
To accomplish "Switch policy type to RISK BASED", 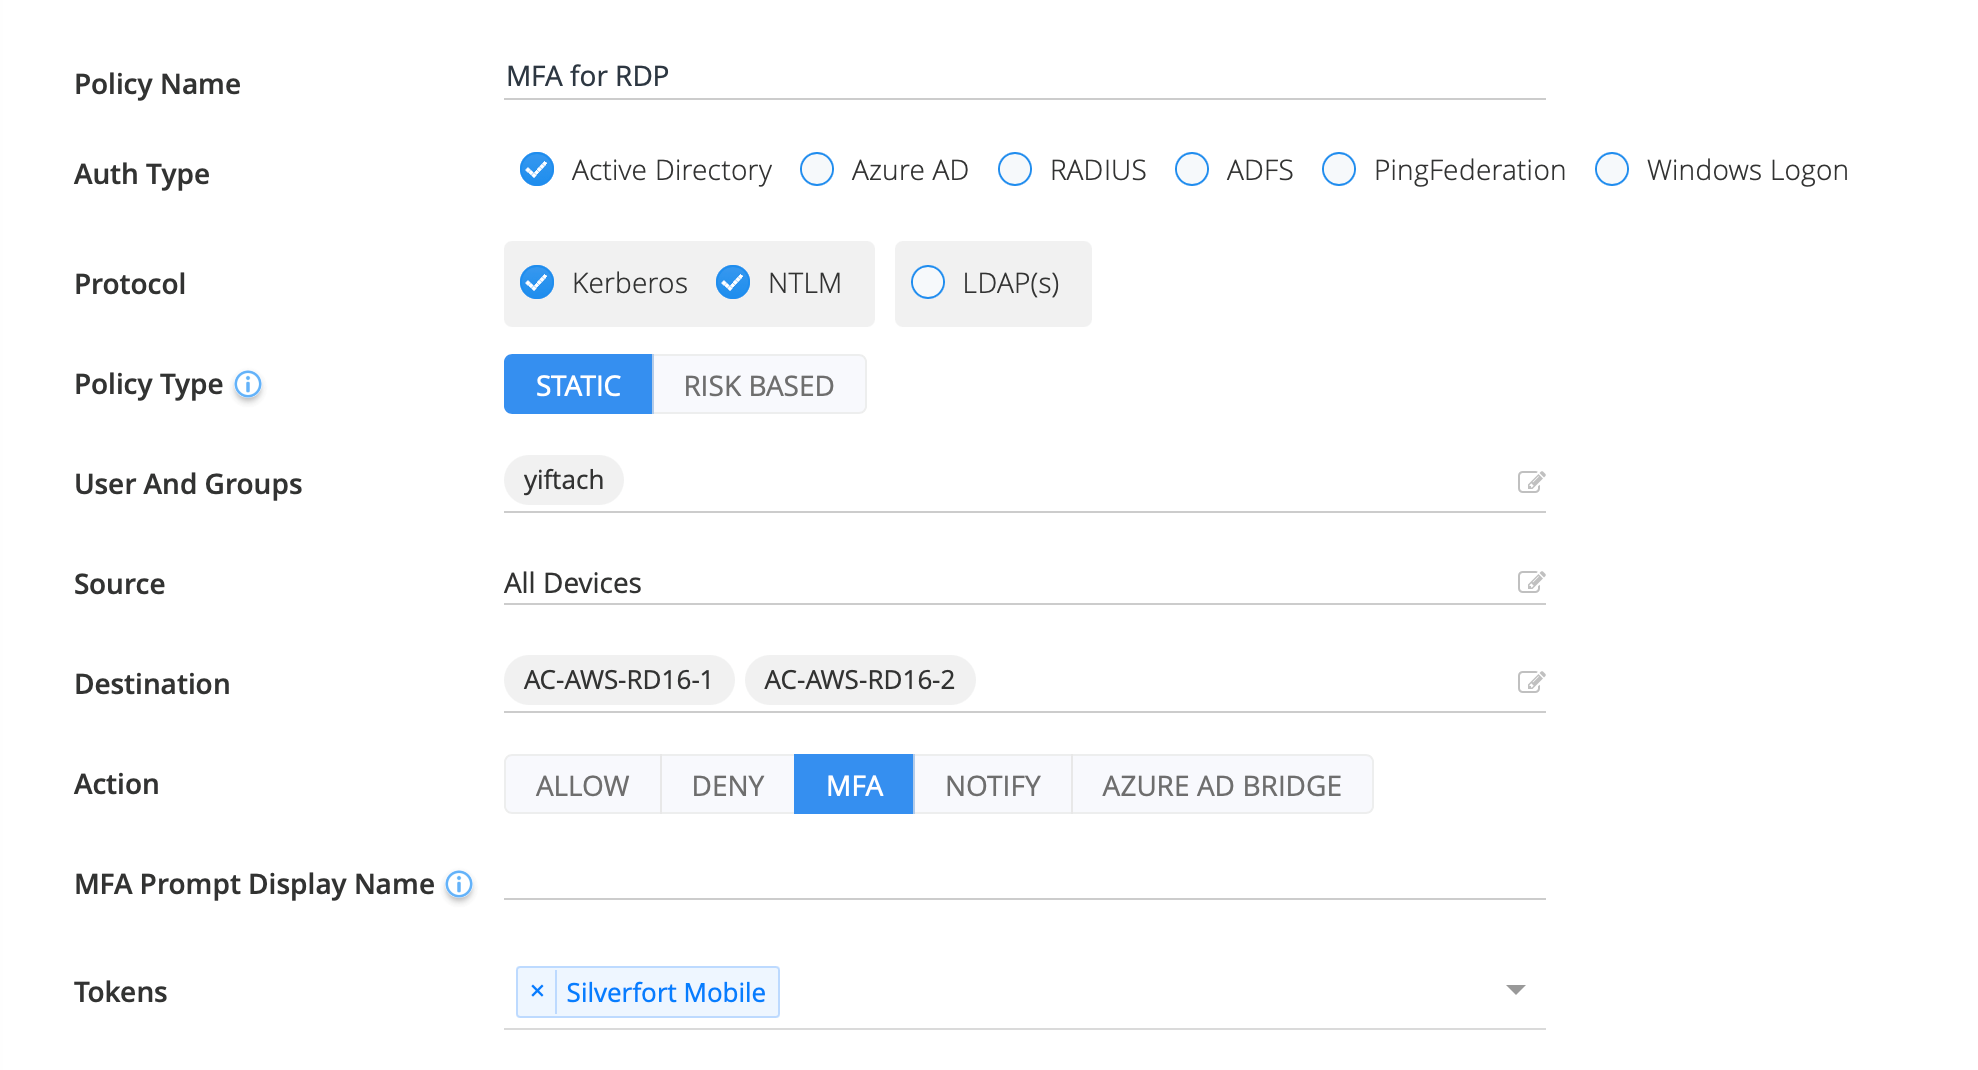I will point(758,385).
